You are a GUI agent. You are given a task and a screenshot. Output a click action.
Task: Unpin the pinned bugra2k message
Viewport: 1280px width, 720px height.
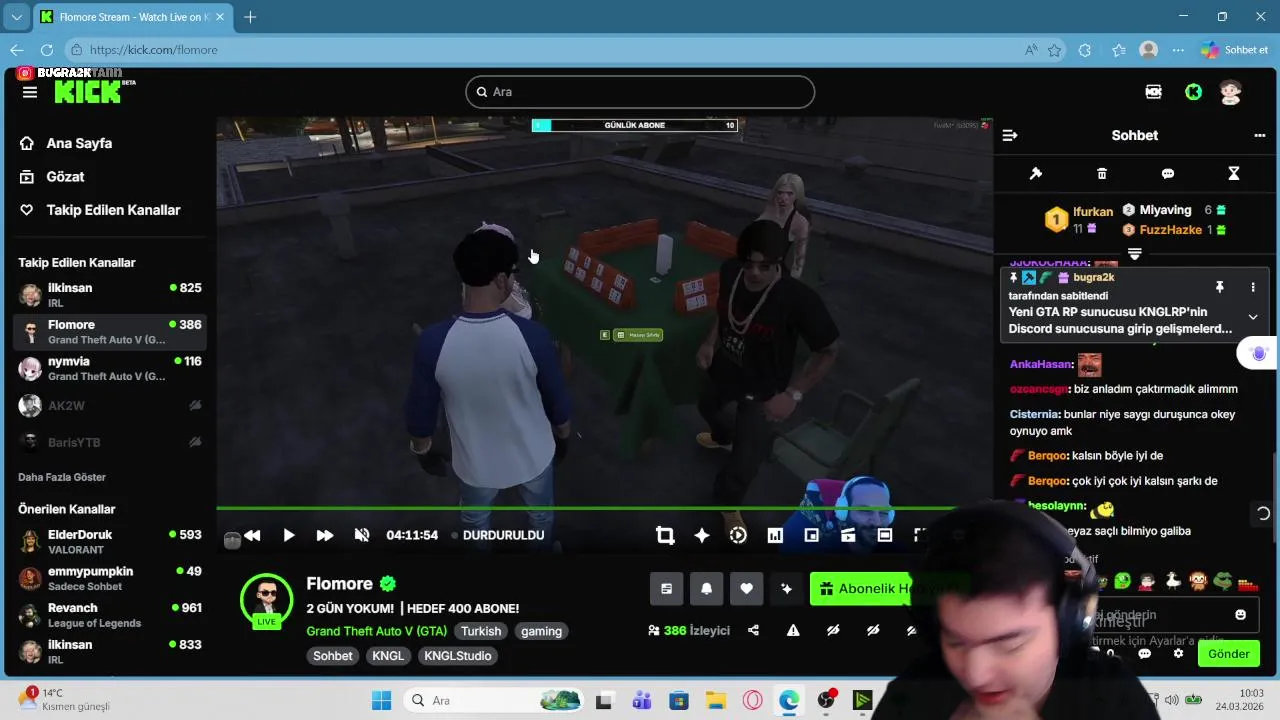pos(1219,287)
